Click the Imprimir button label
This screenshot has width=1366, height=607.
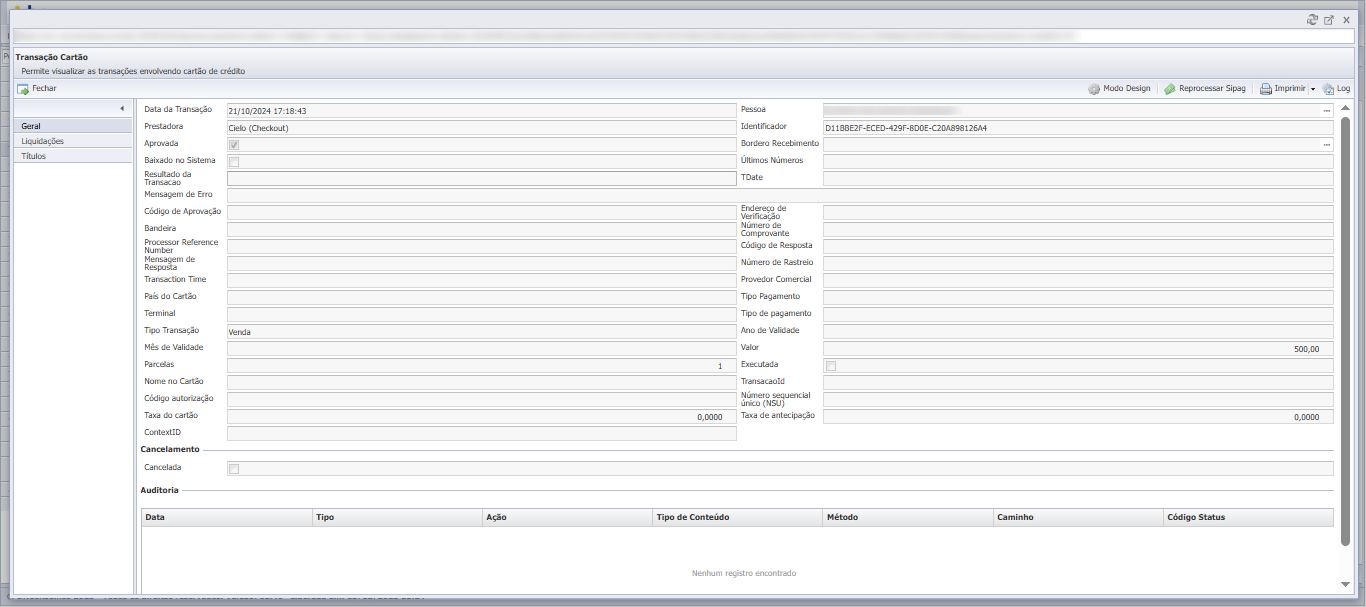point(1290,89)
